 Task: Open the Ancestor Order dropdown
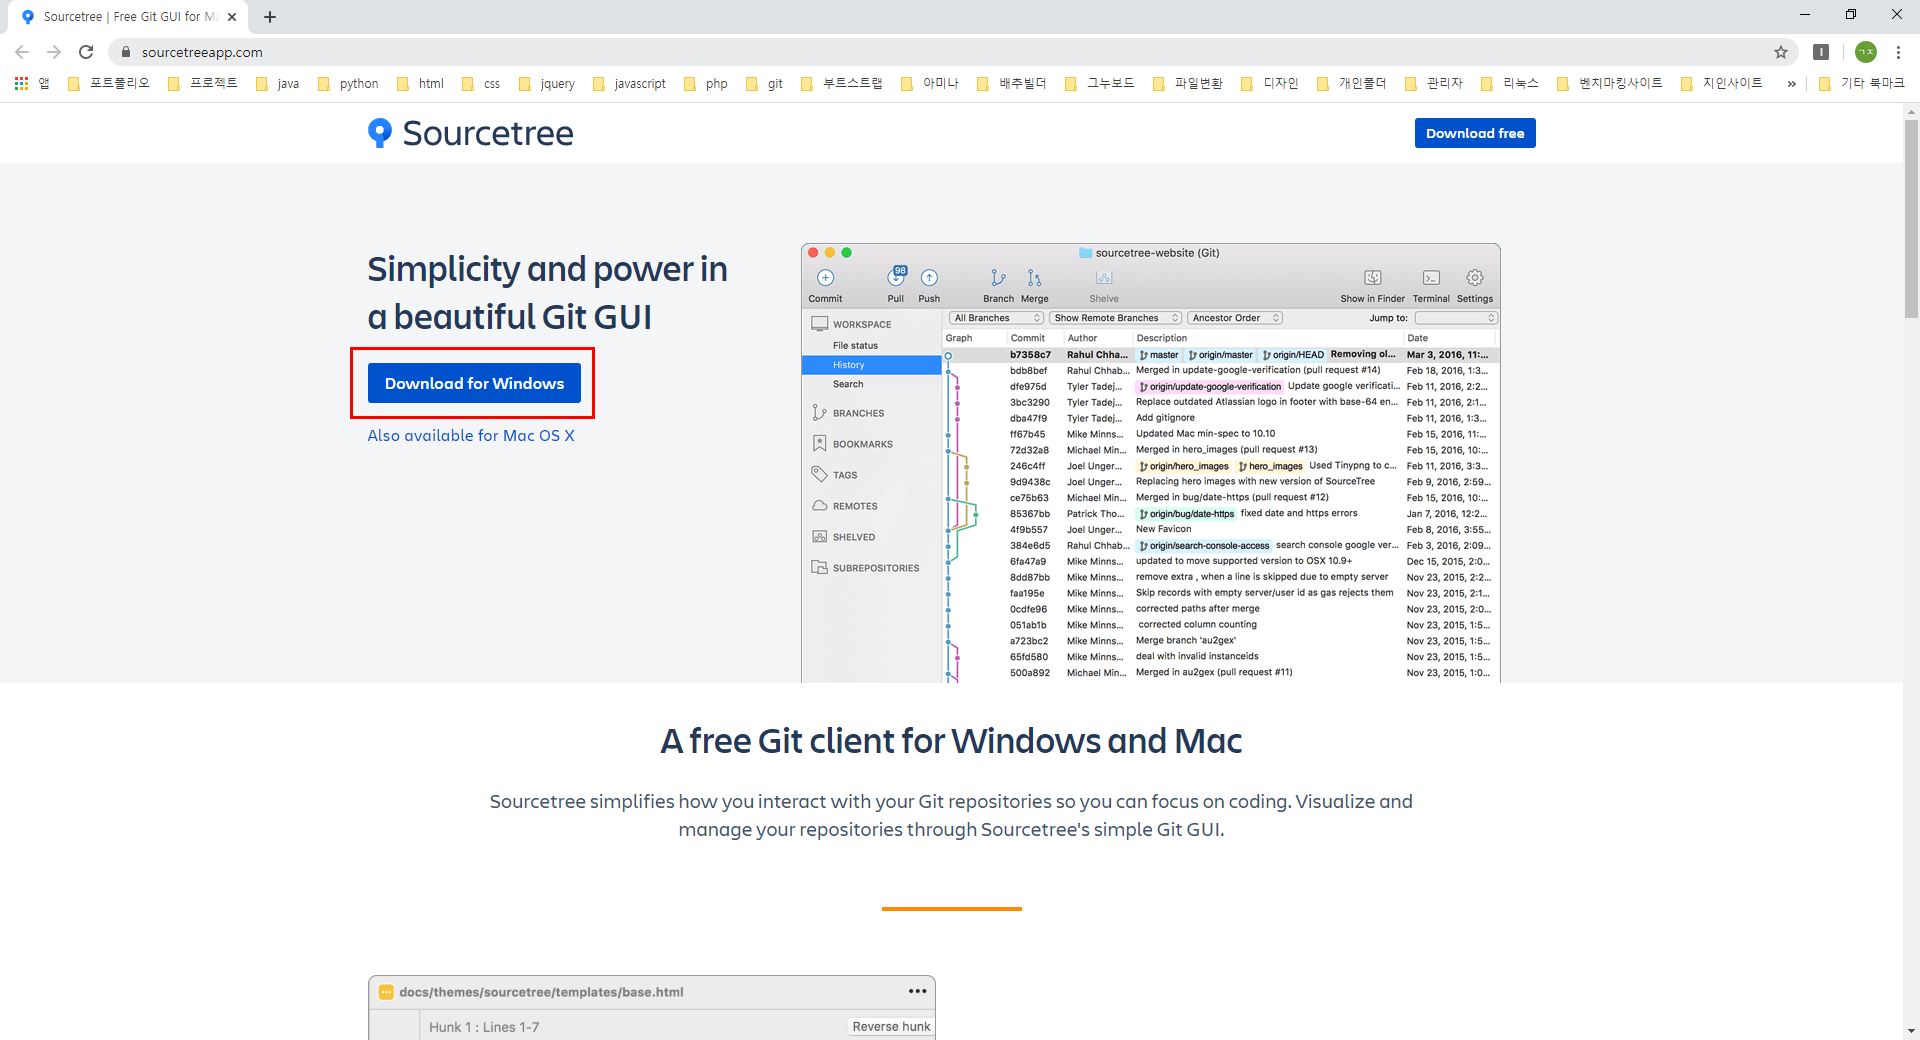(x=1235, y=318)
